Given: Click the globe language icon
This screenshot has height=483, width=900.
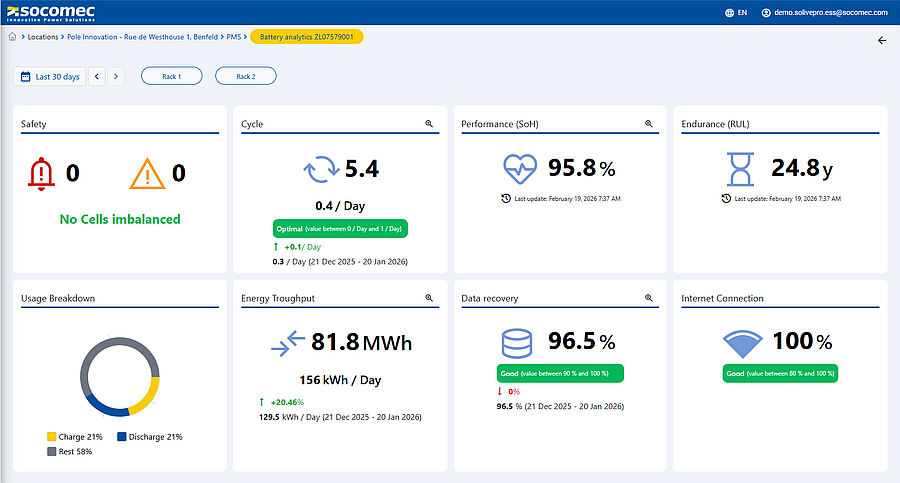Looking at the screenshot, I should click(x=729, y=13).
